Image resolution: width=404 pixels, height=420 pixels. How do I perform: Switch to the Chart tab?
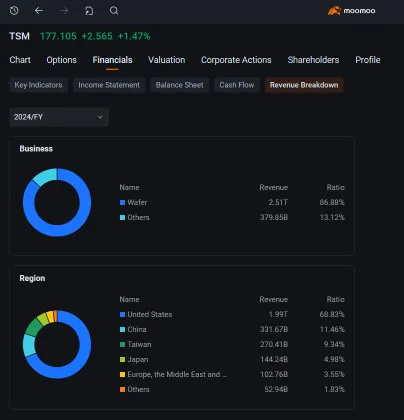point(20,60)
